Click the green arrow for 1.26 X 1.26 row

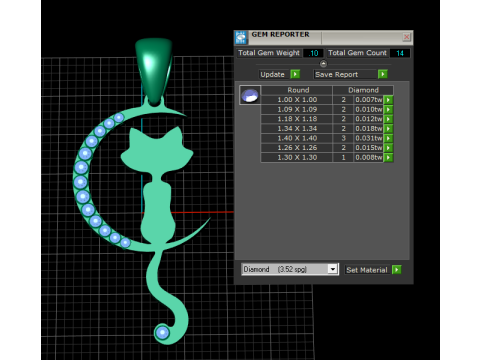[388, 148]
